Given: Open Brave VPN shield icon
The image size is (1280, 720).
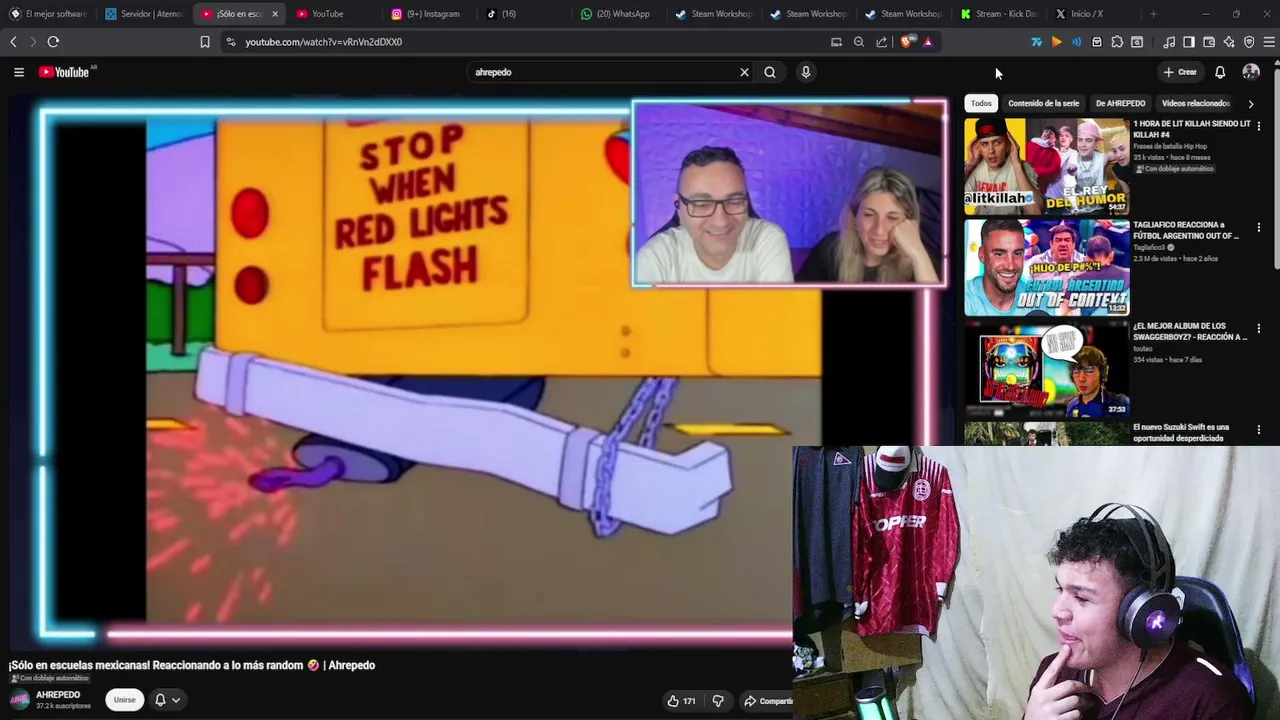Looking at the screenshot, I should (x=1249, y=42).
